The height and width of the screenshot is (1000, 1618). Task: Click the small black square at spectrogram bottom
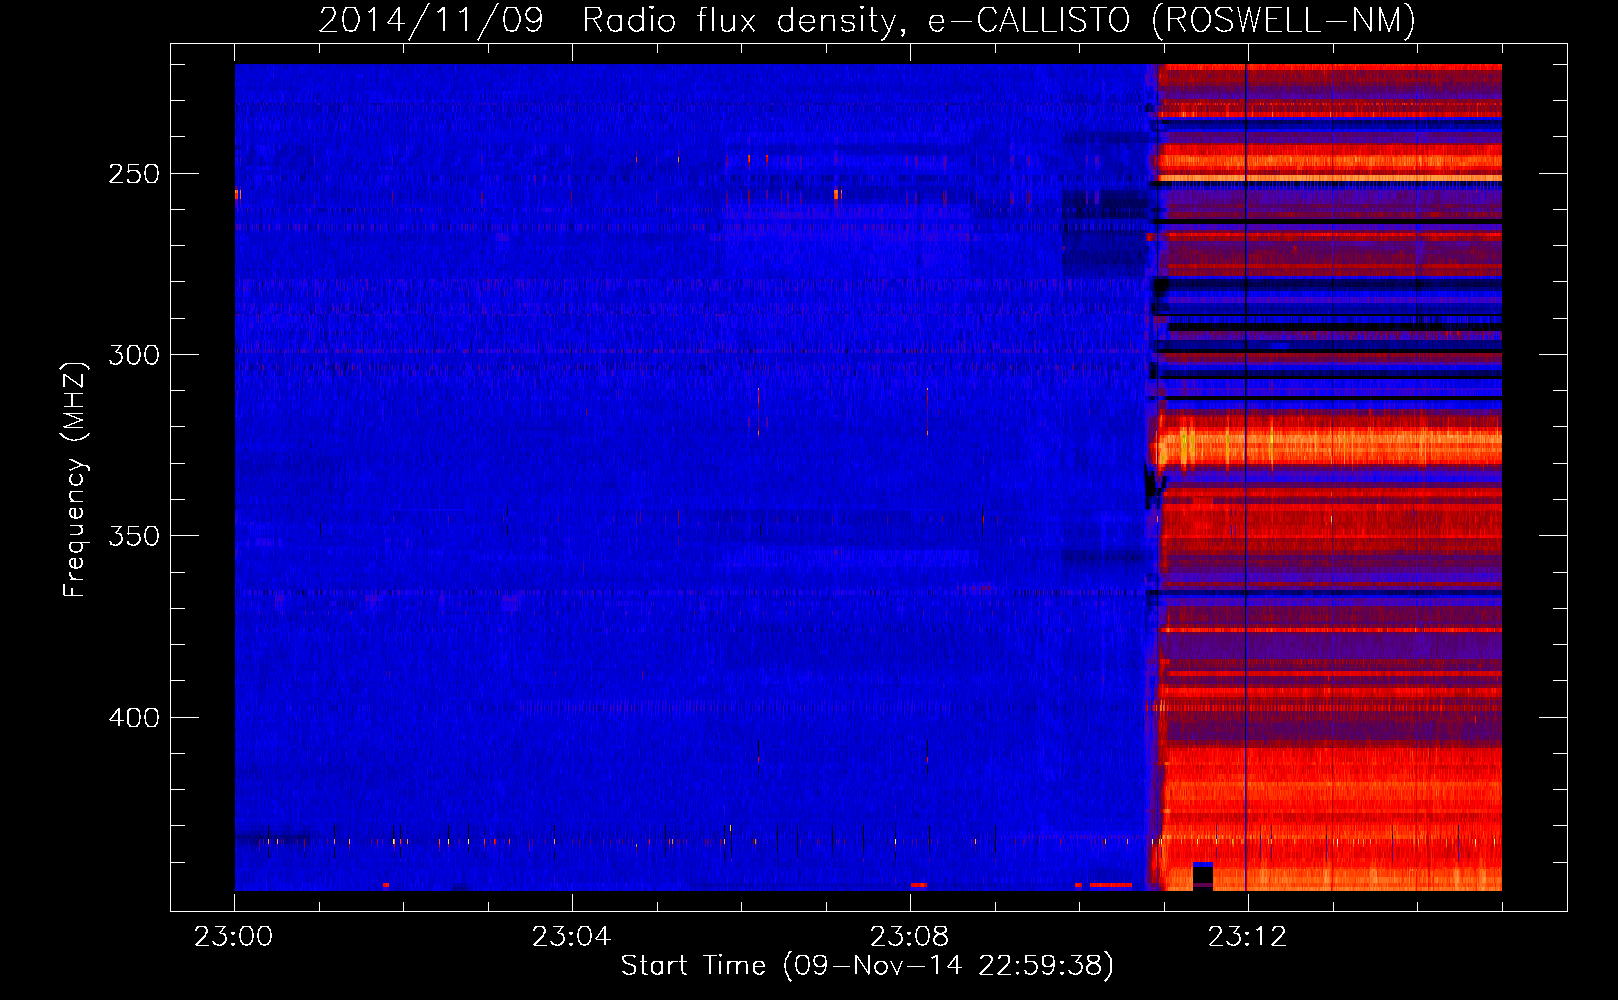coord(1203,874)
